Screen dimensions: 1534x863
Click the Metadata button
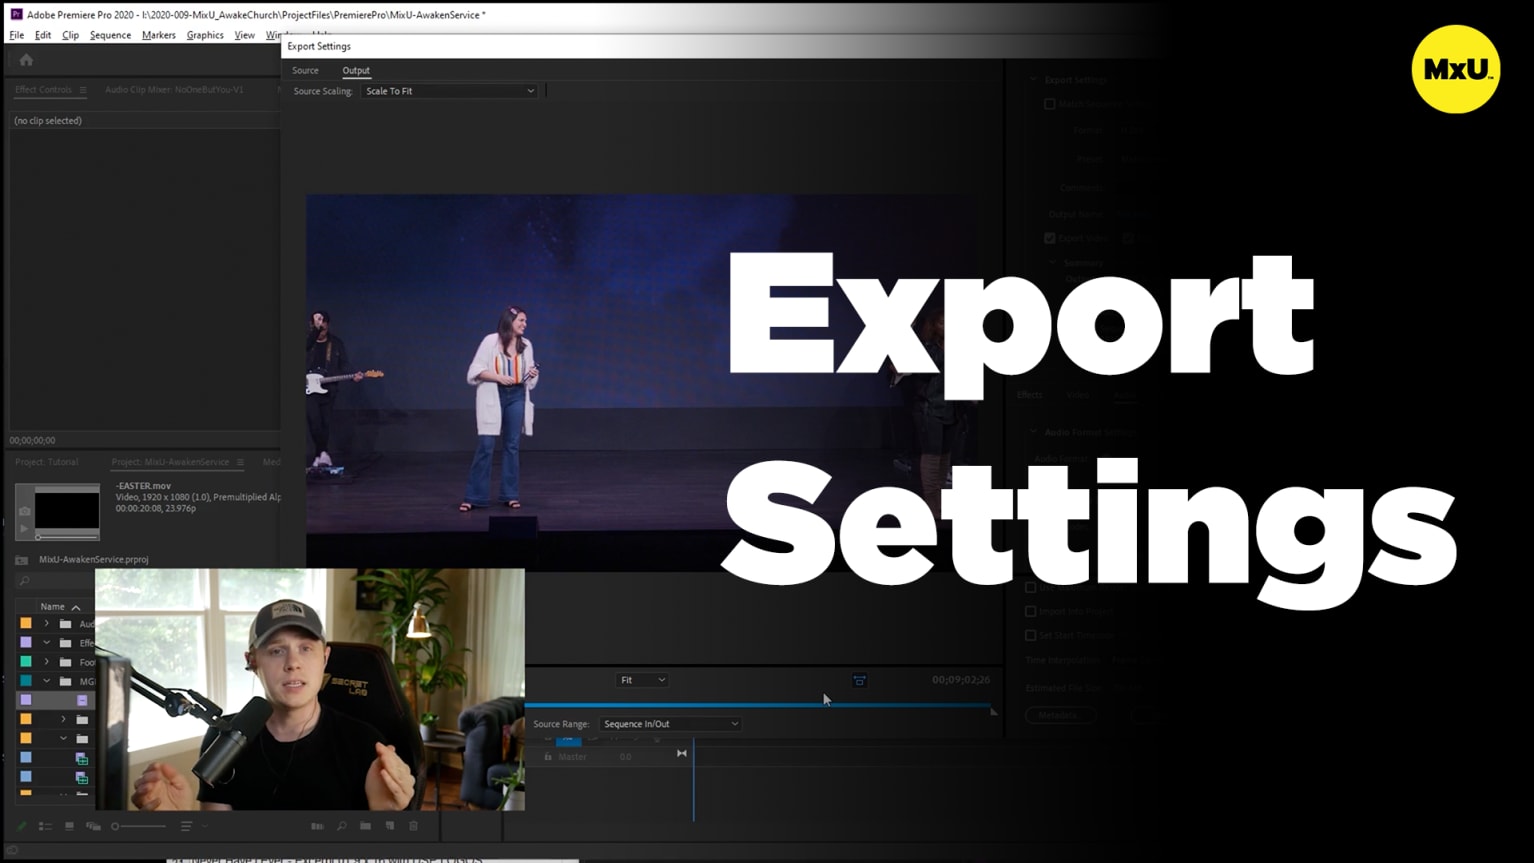1060,715
